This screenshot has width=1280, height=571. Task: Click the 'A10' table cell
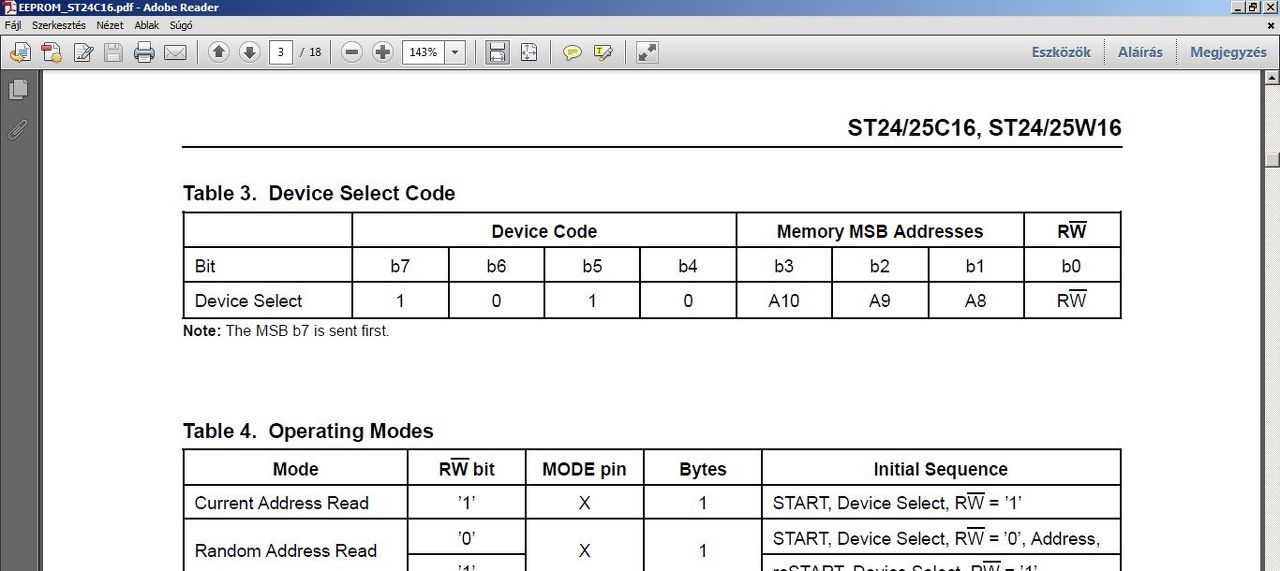coord(784,300)
